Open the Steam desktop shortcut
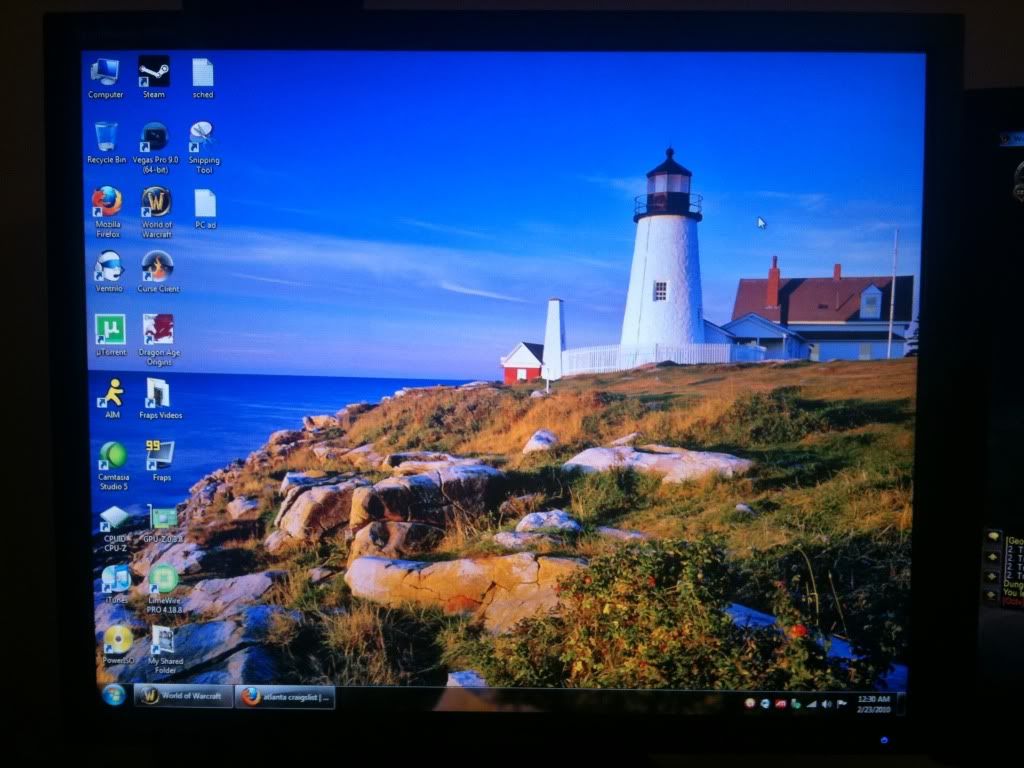 [x=153, y=72]
